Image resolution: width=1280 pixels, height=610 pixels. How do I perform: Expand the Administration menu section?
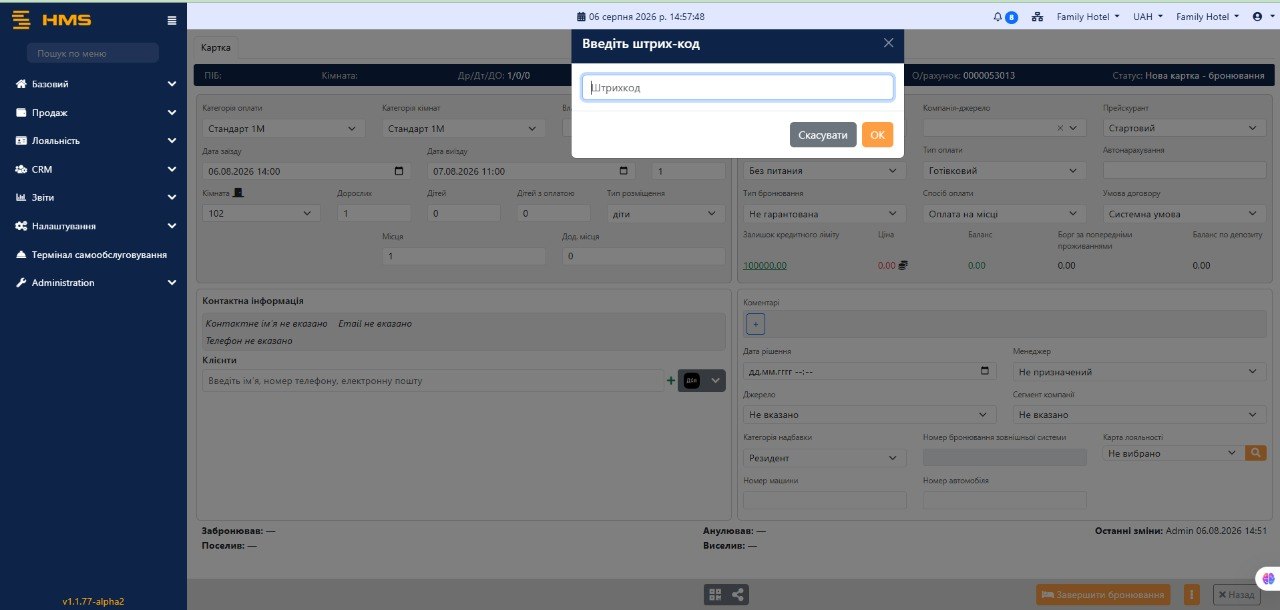94,283
